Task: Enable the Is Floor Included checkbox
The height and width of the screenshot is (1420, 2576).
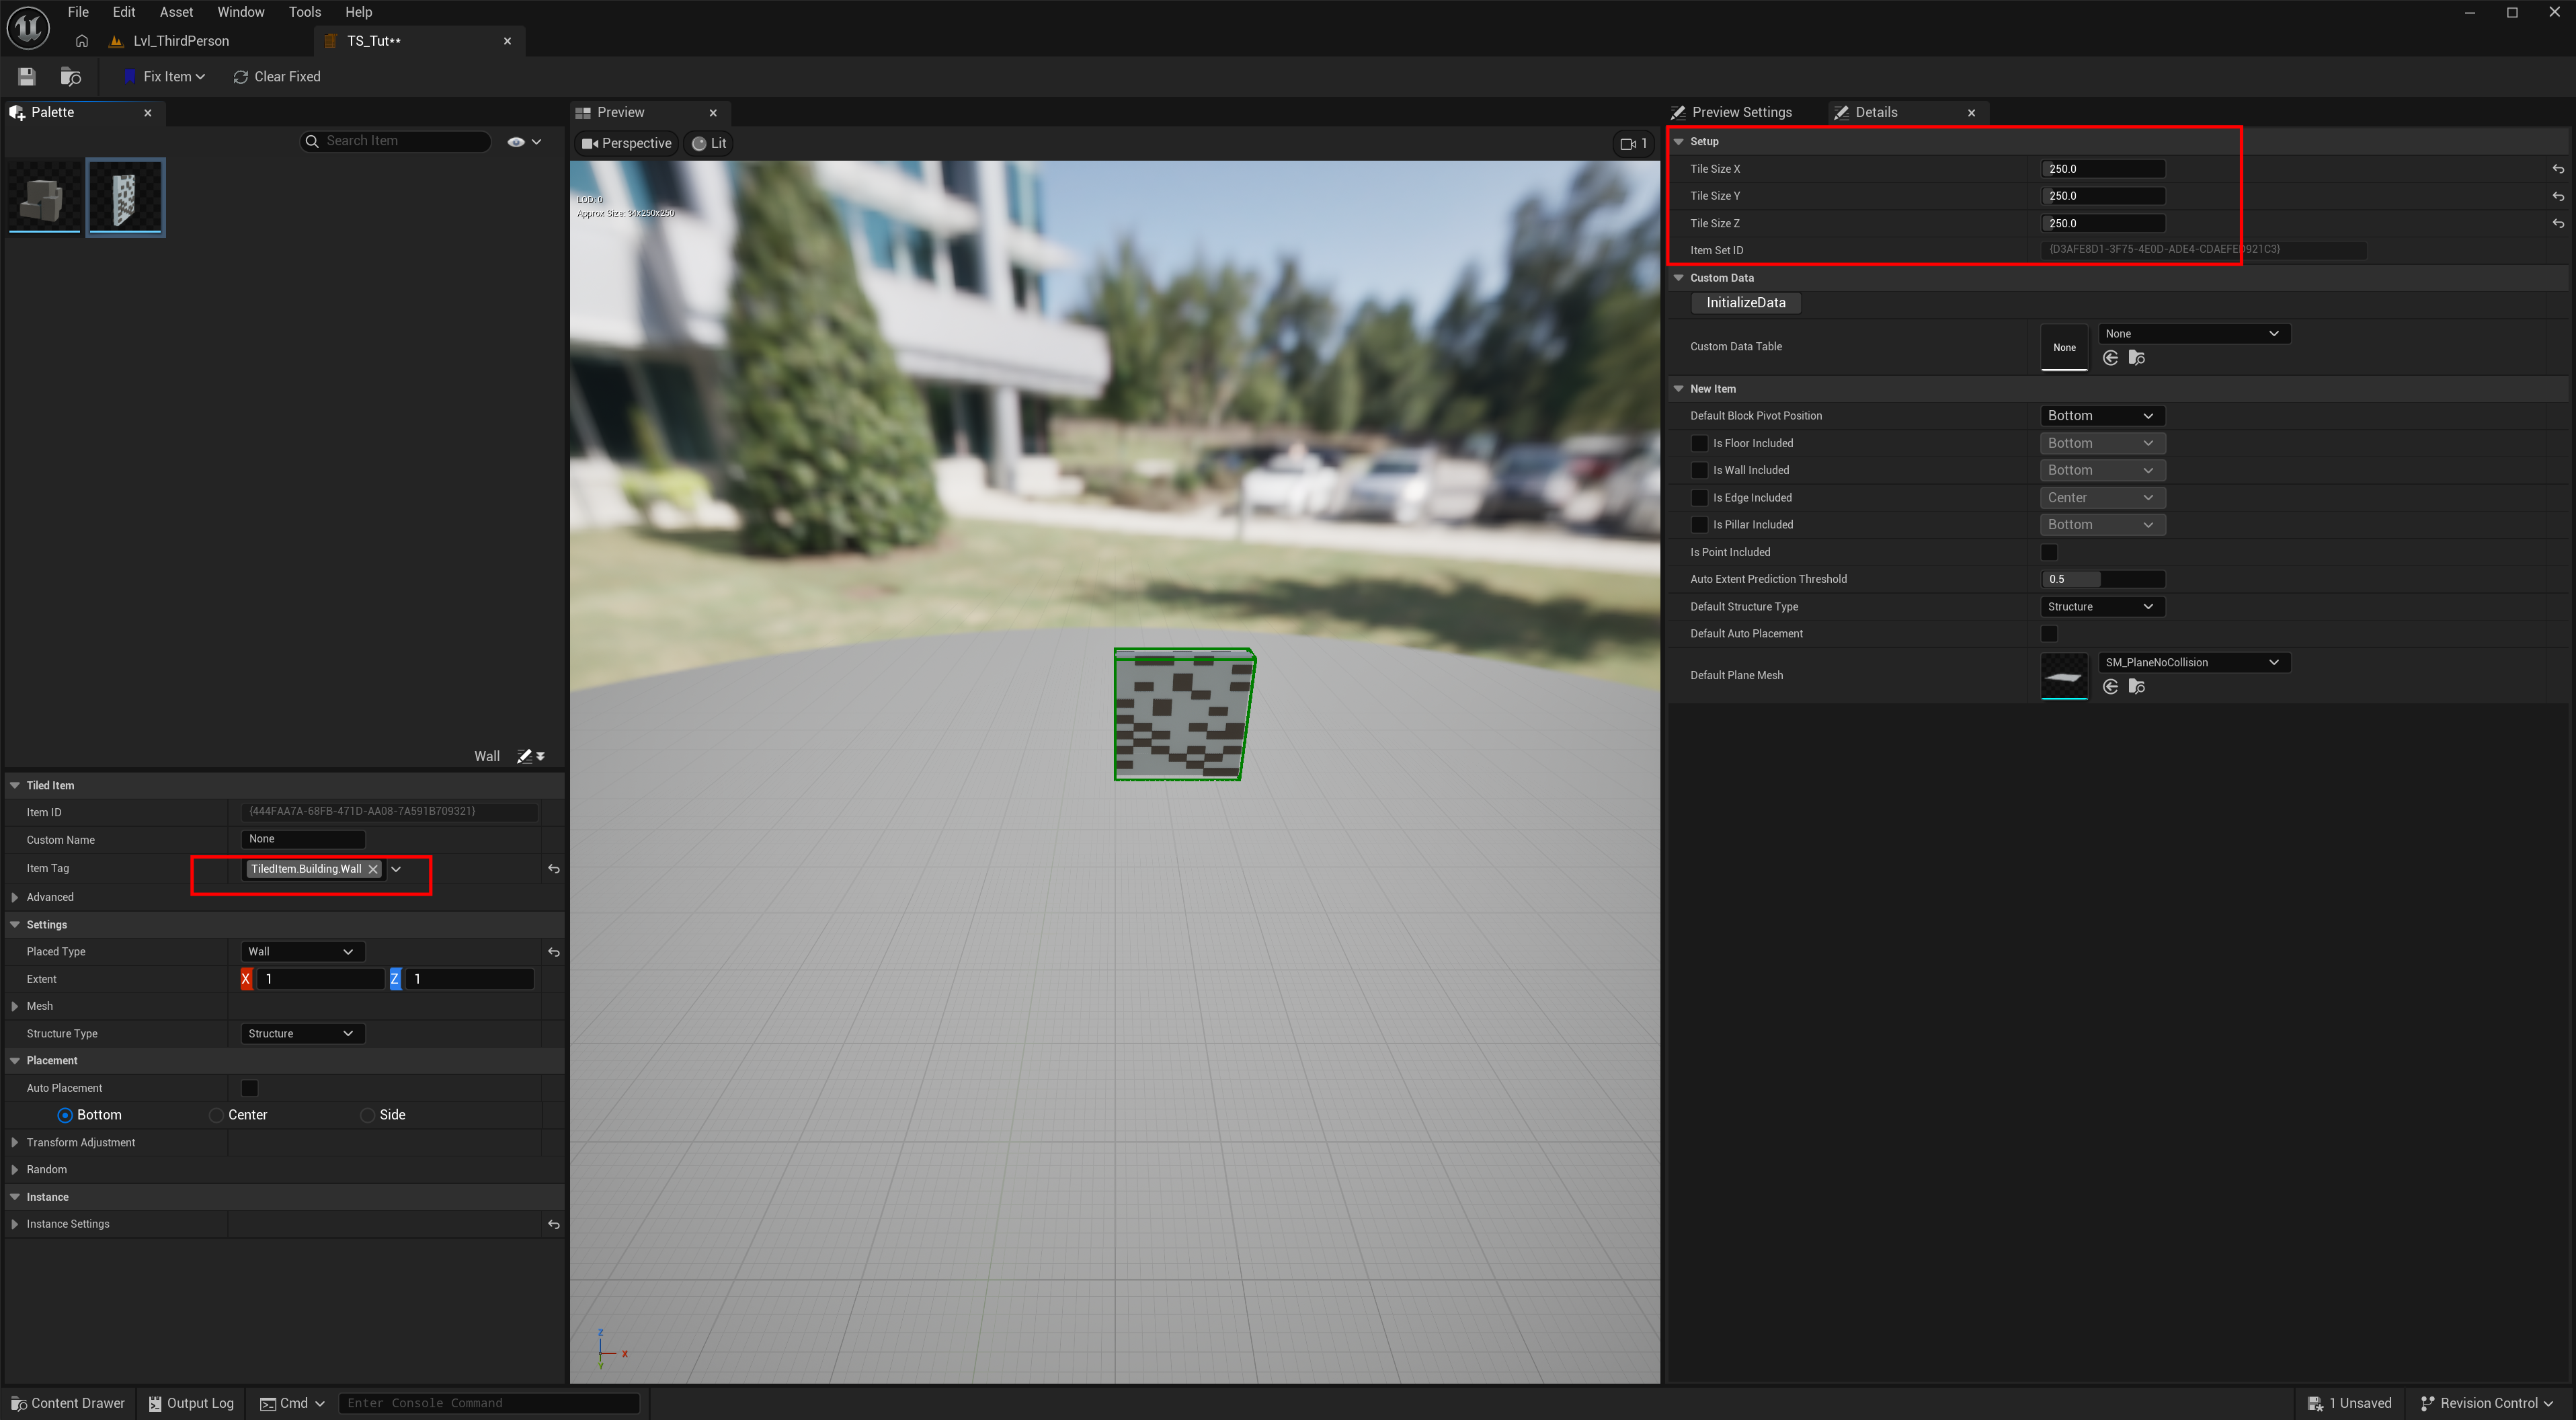Action: coord(1699,443)
